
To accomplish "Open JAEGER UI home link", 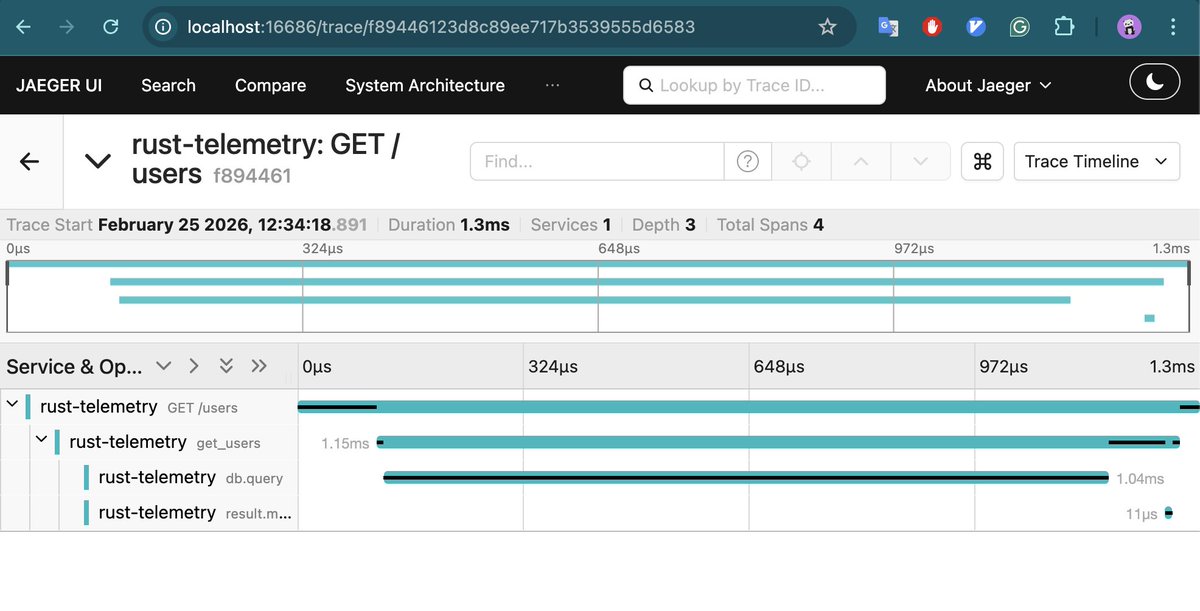I will pos(59,85).
